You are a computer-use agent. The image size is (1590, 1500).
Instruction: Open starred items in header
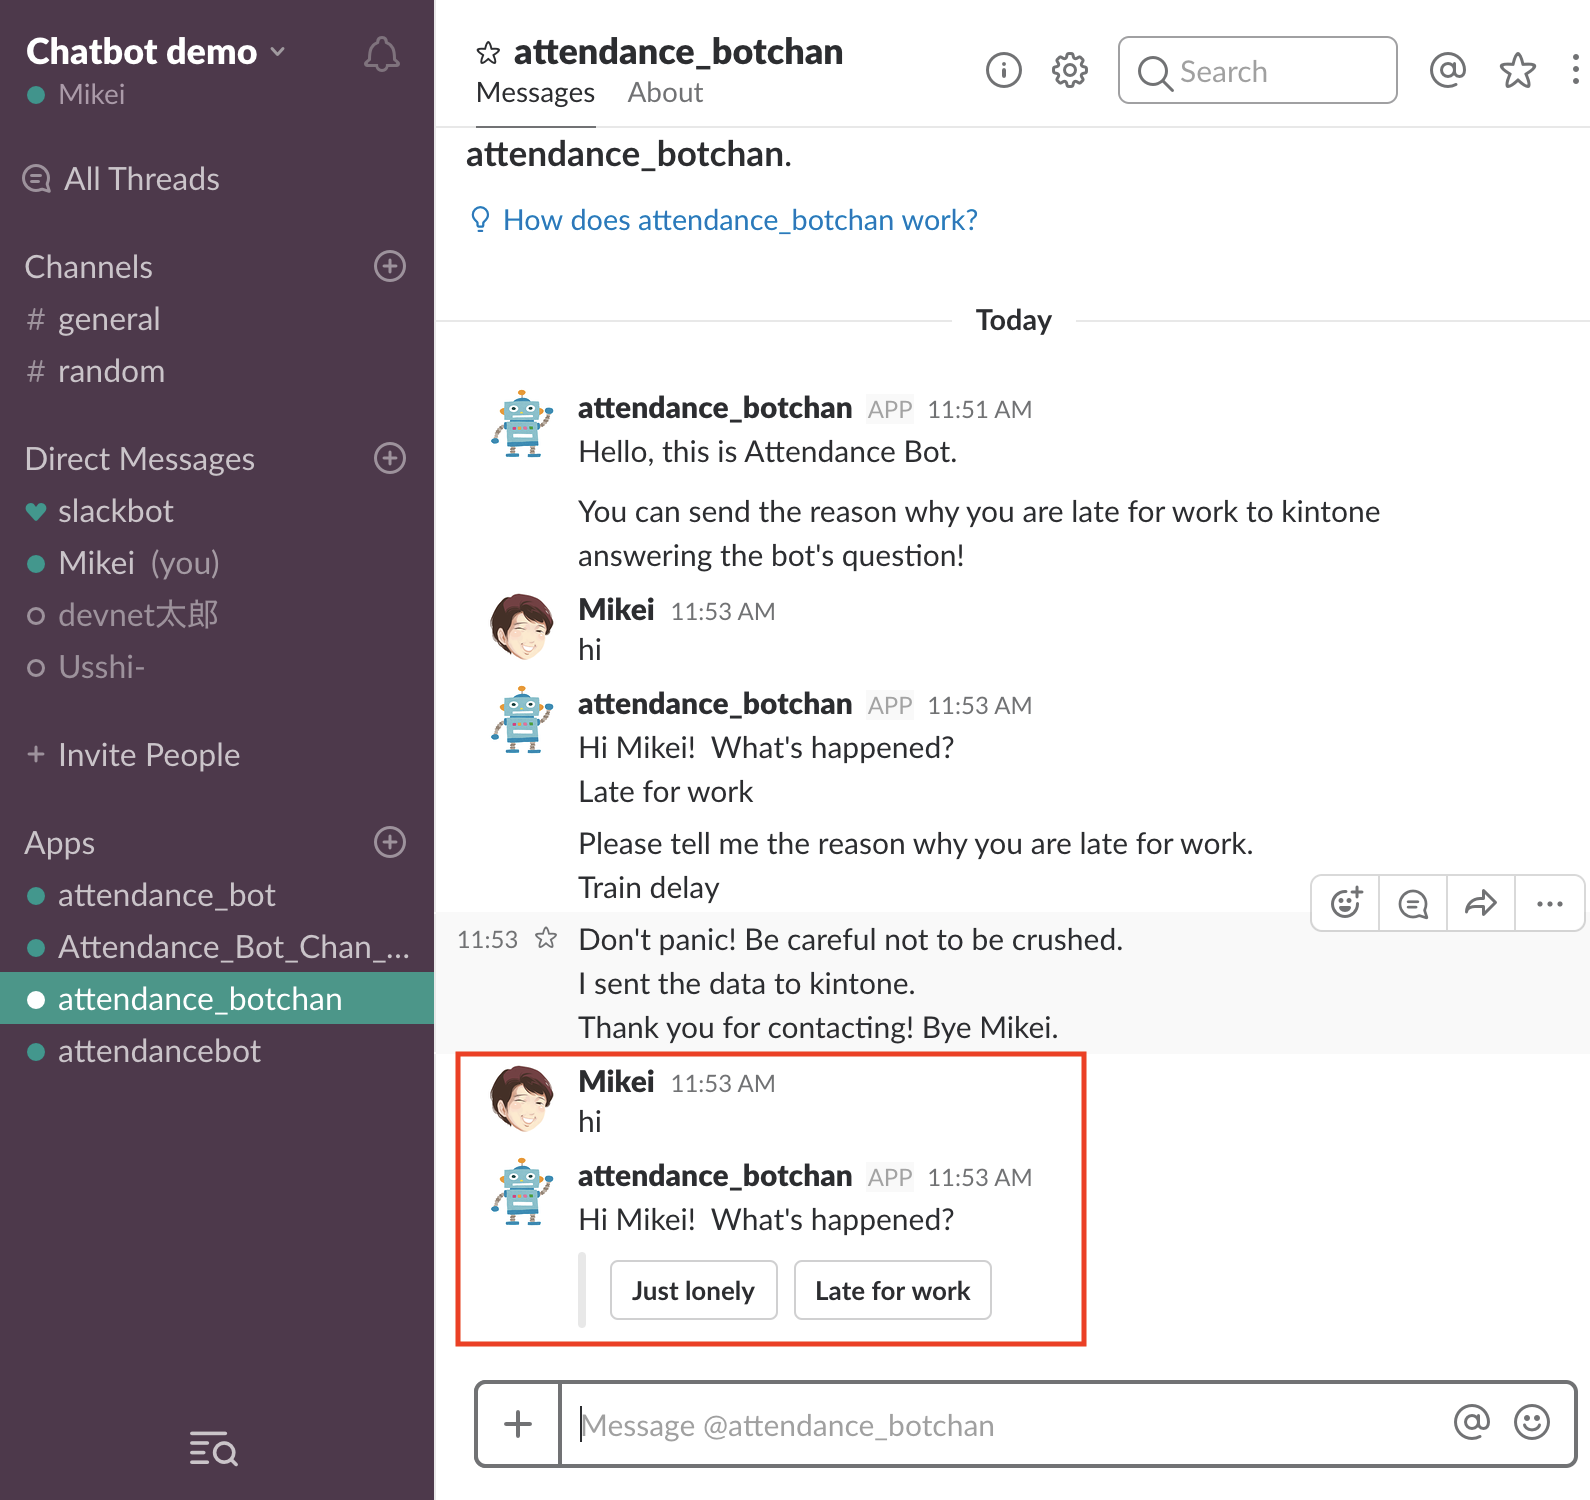(x=1517, y=70)
